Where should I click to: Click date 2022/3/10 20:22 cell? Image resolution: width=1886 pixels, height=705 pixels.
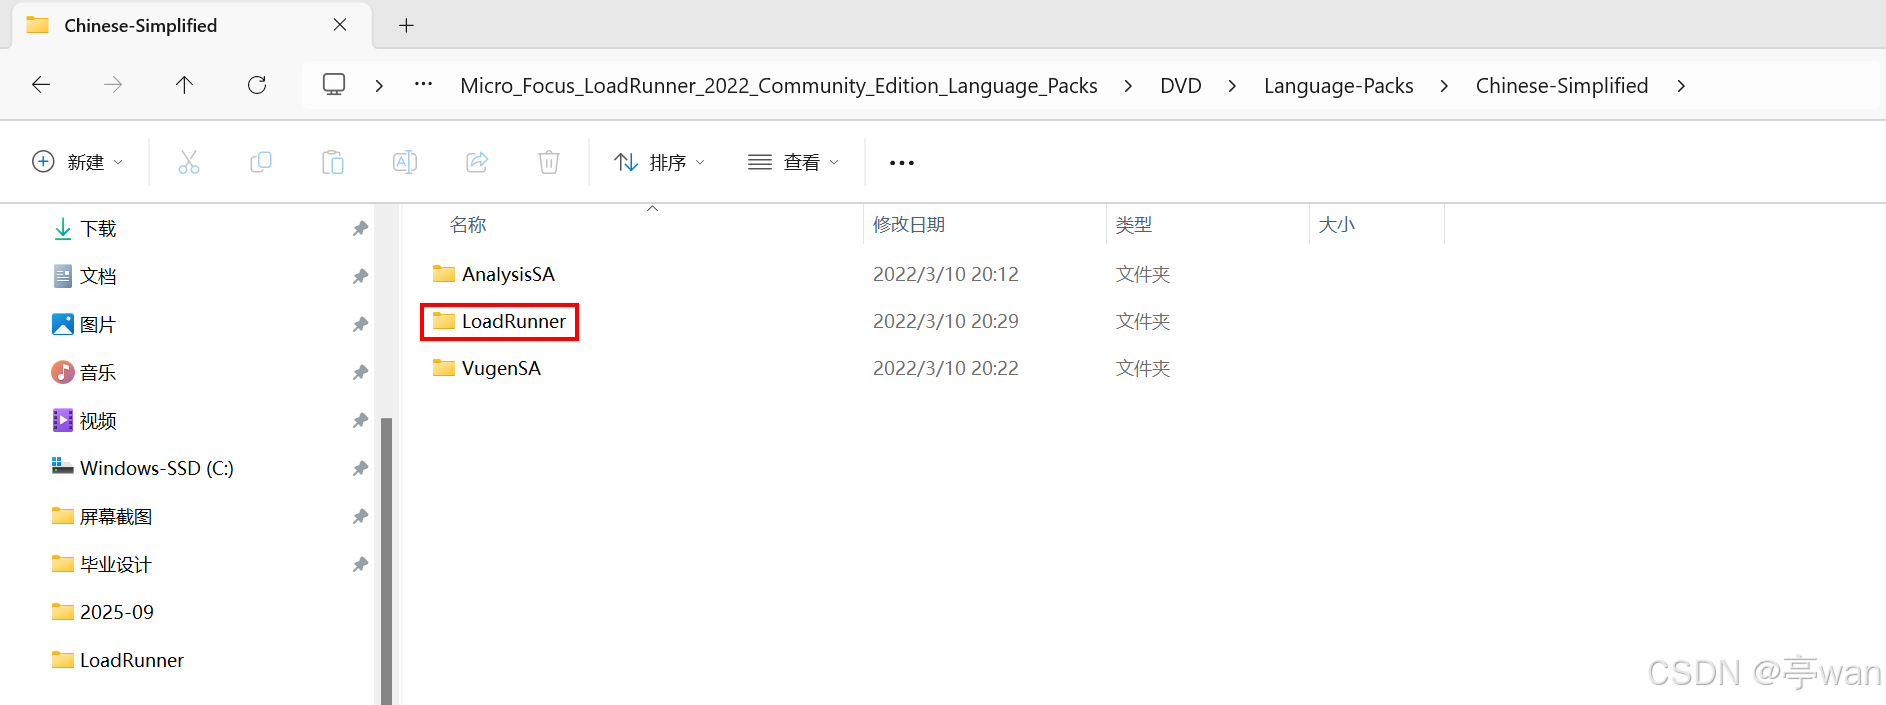coord(946,368)
